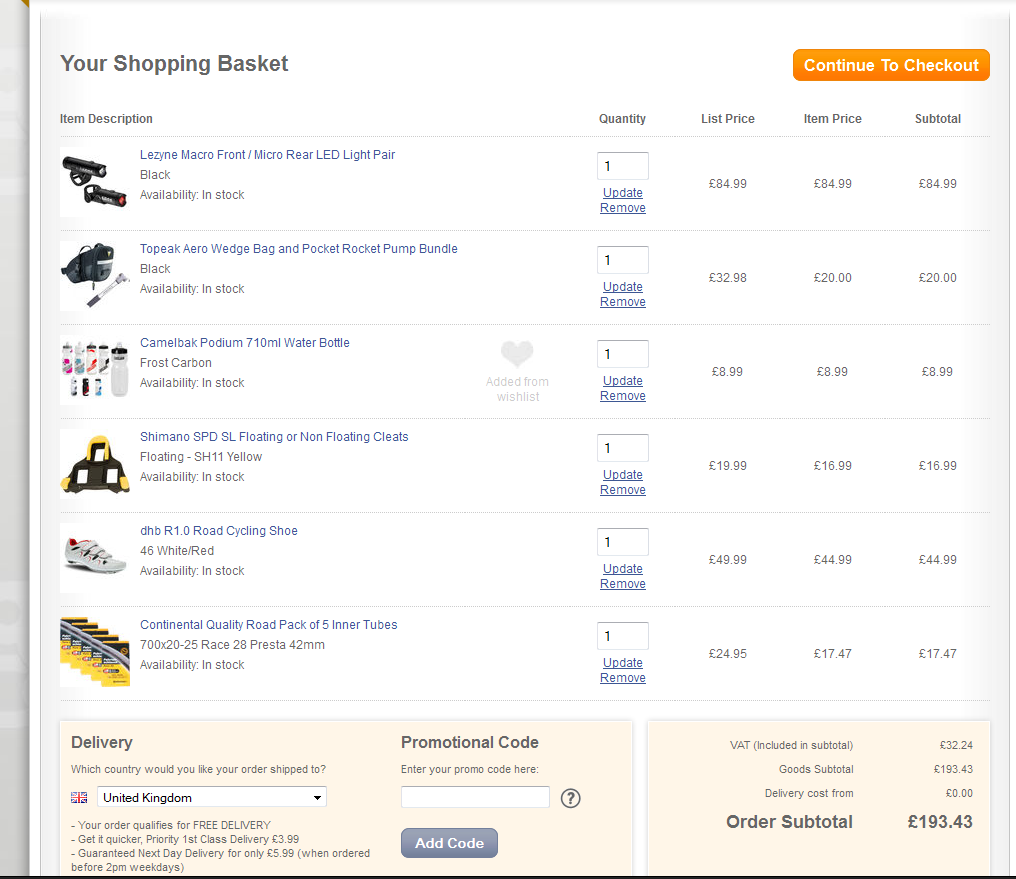Expand the United Kingdom country dropdown
Viewport: 1016px width, 879px height.
212,798
